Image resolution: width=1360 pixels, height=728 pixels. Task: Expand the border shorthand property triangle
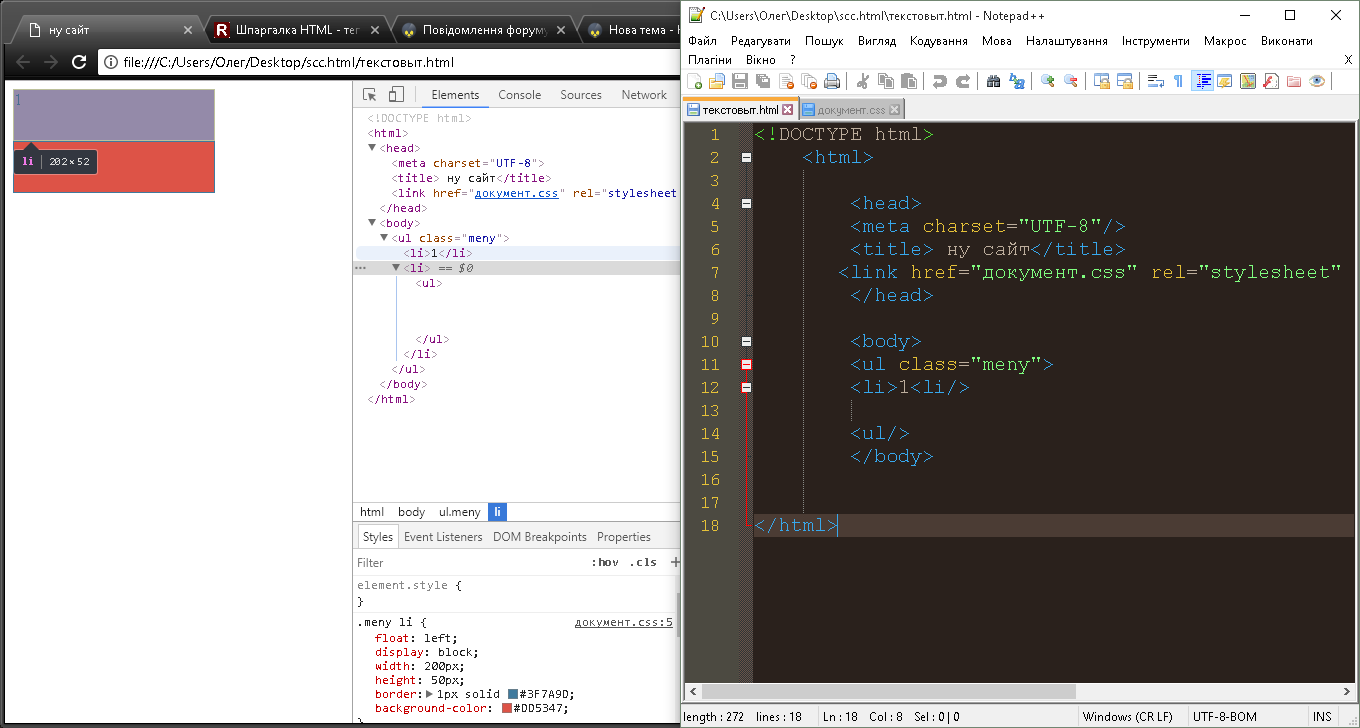(430, 694)
